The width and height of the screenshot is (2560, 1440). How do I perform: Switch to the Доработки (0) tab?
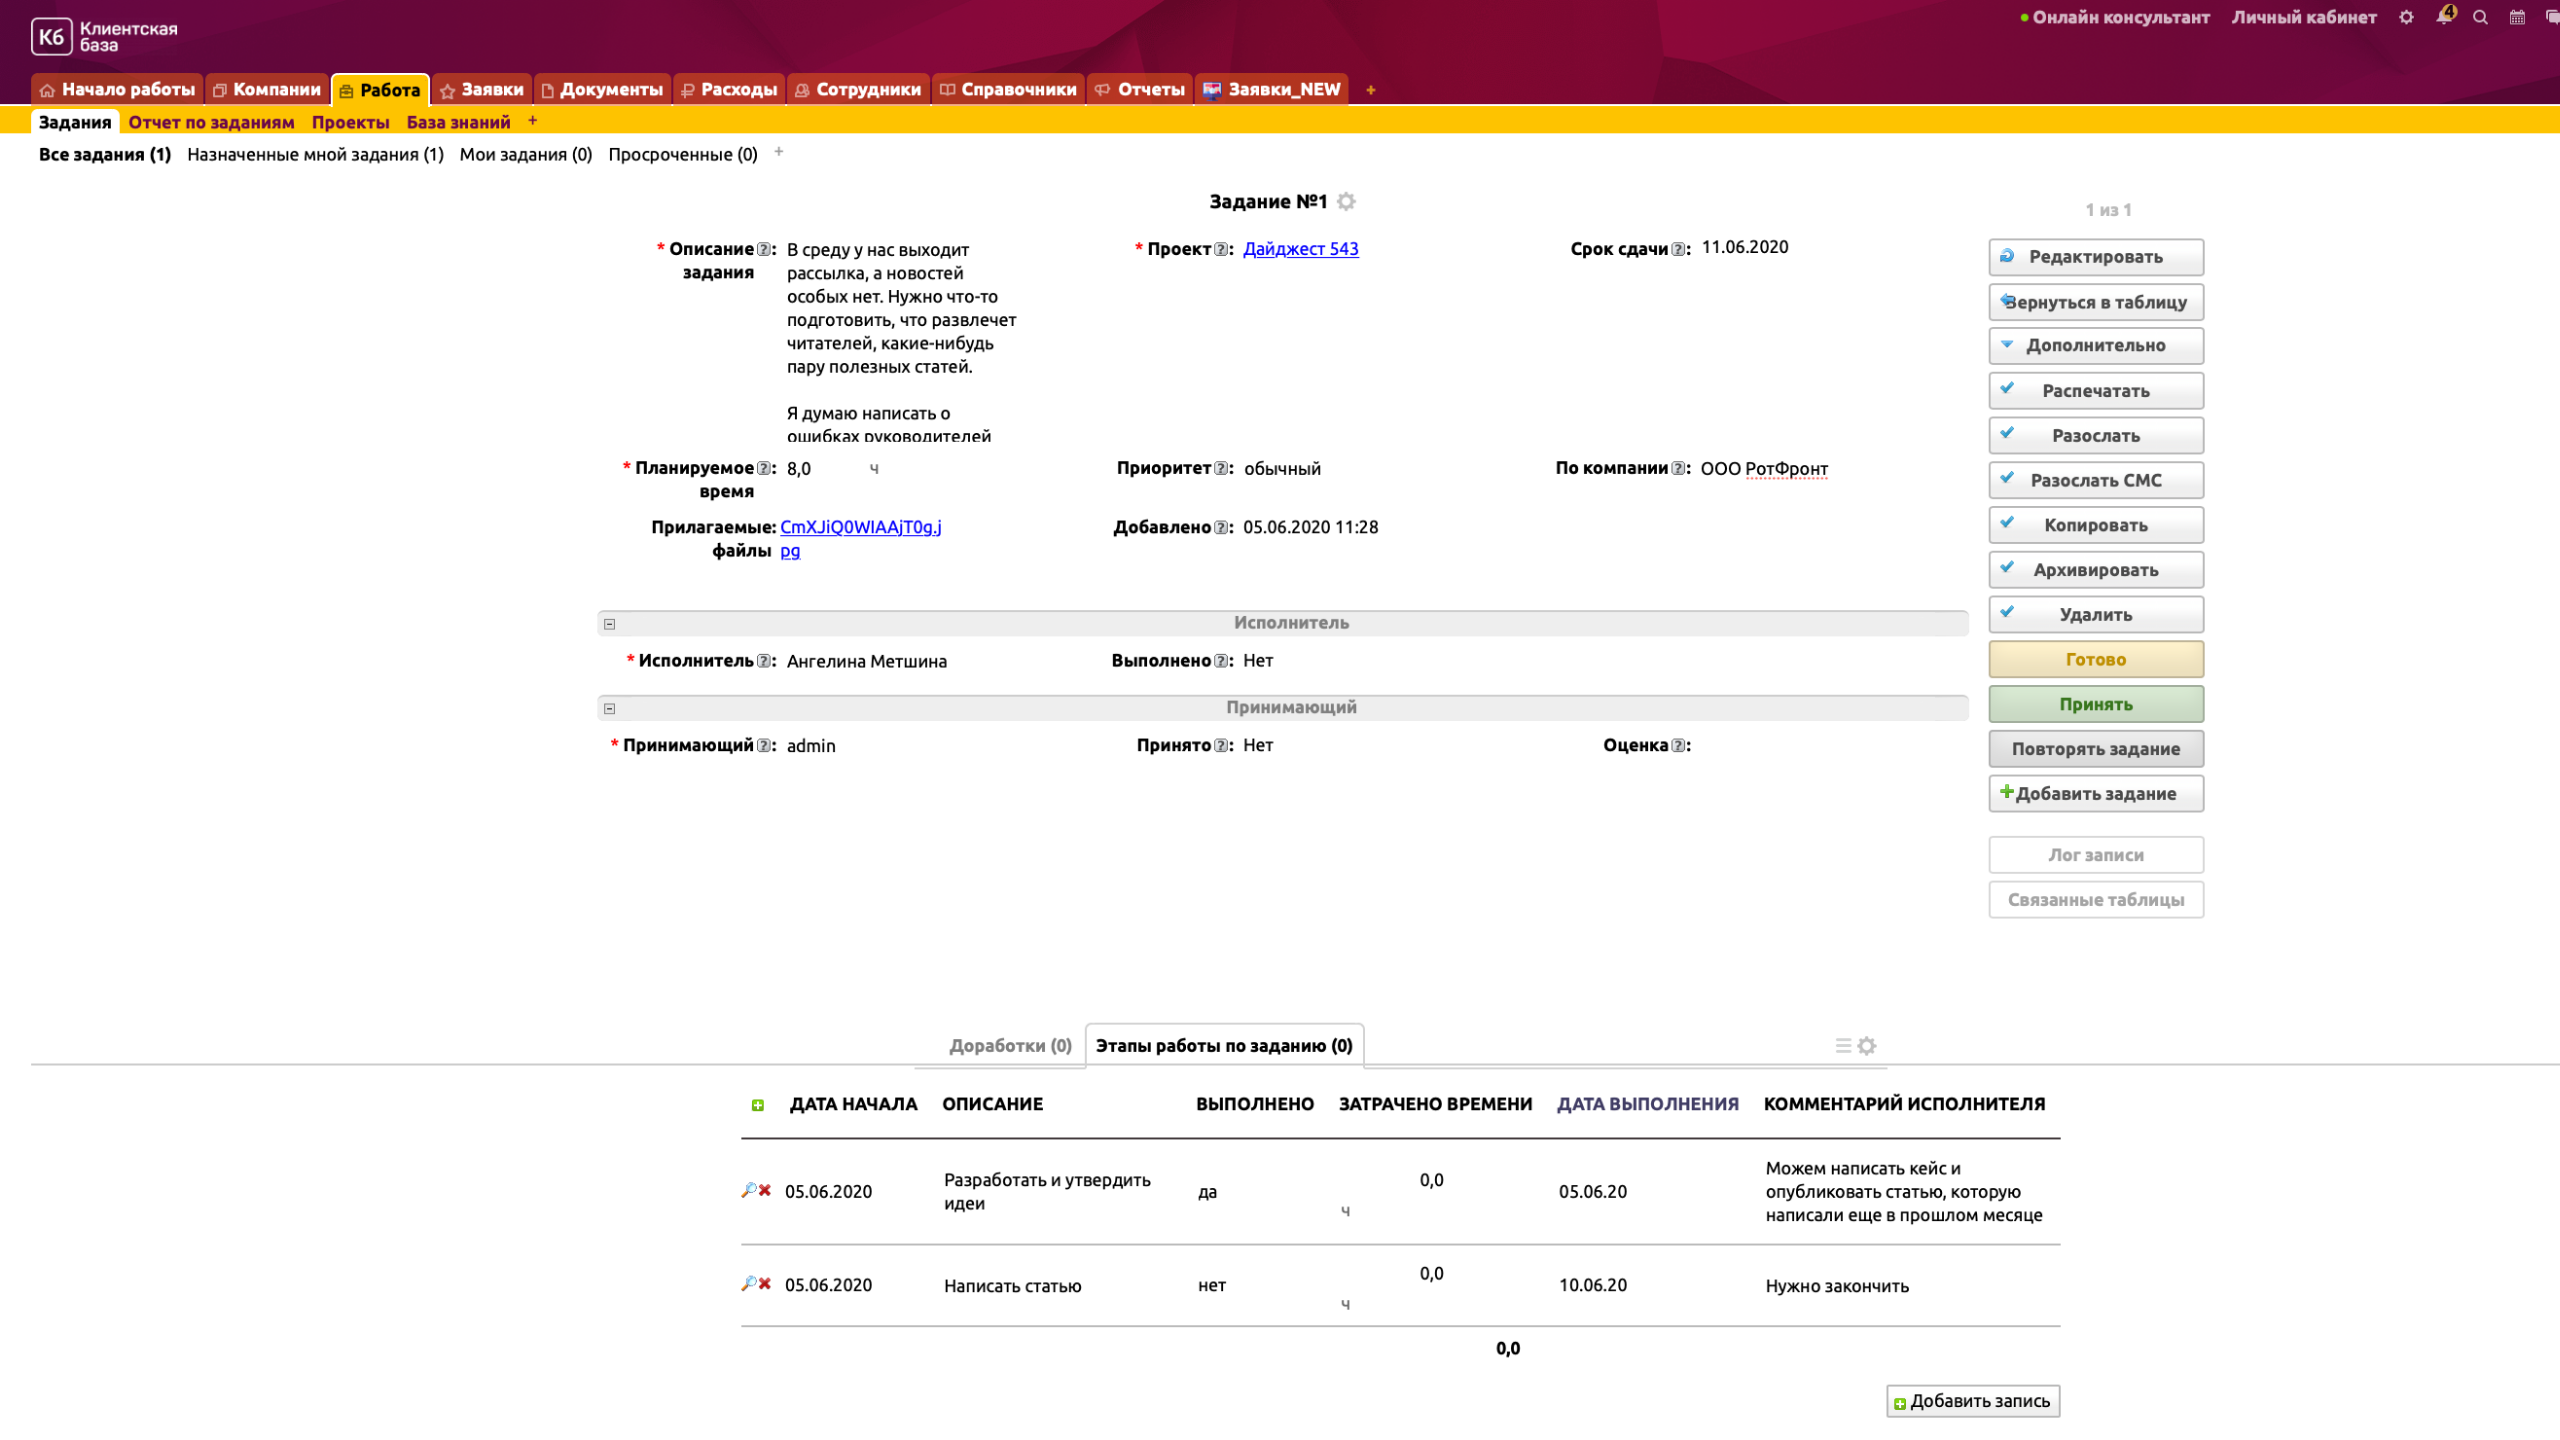(1010, 1046)
